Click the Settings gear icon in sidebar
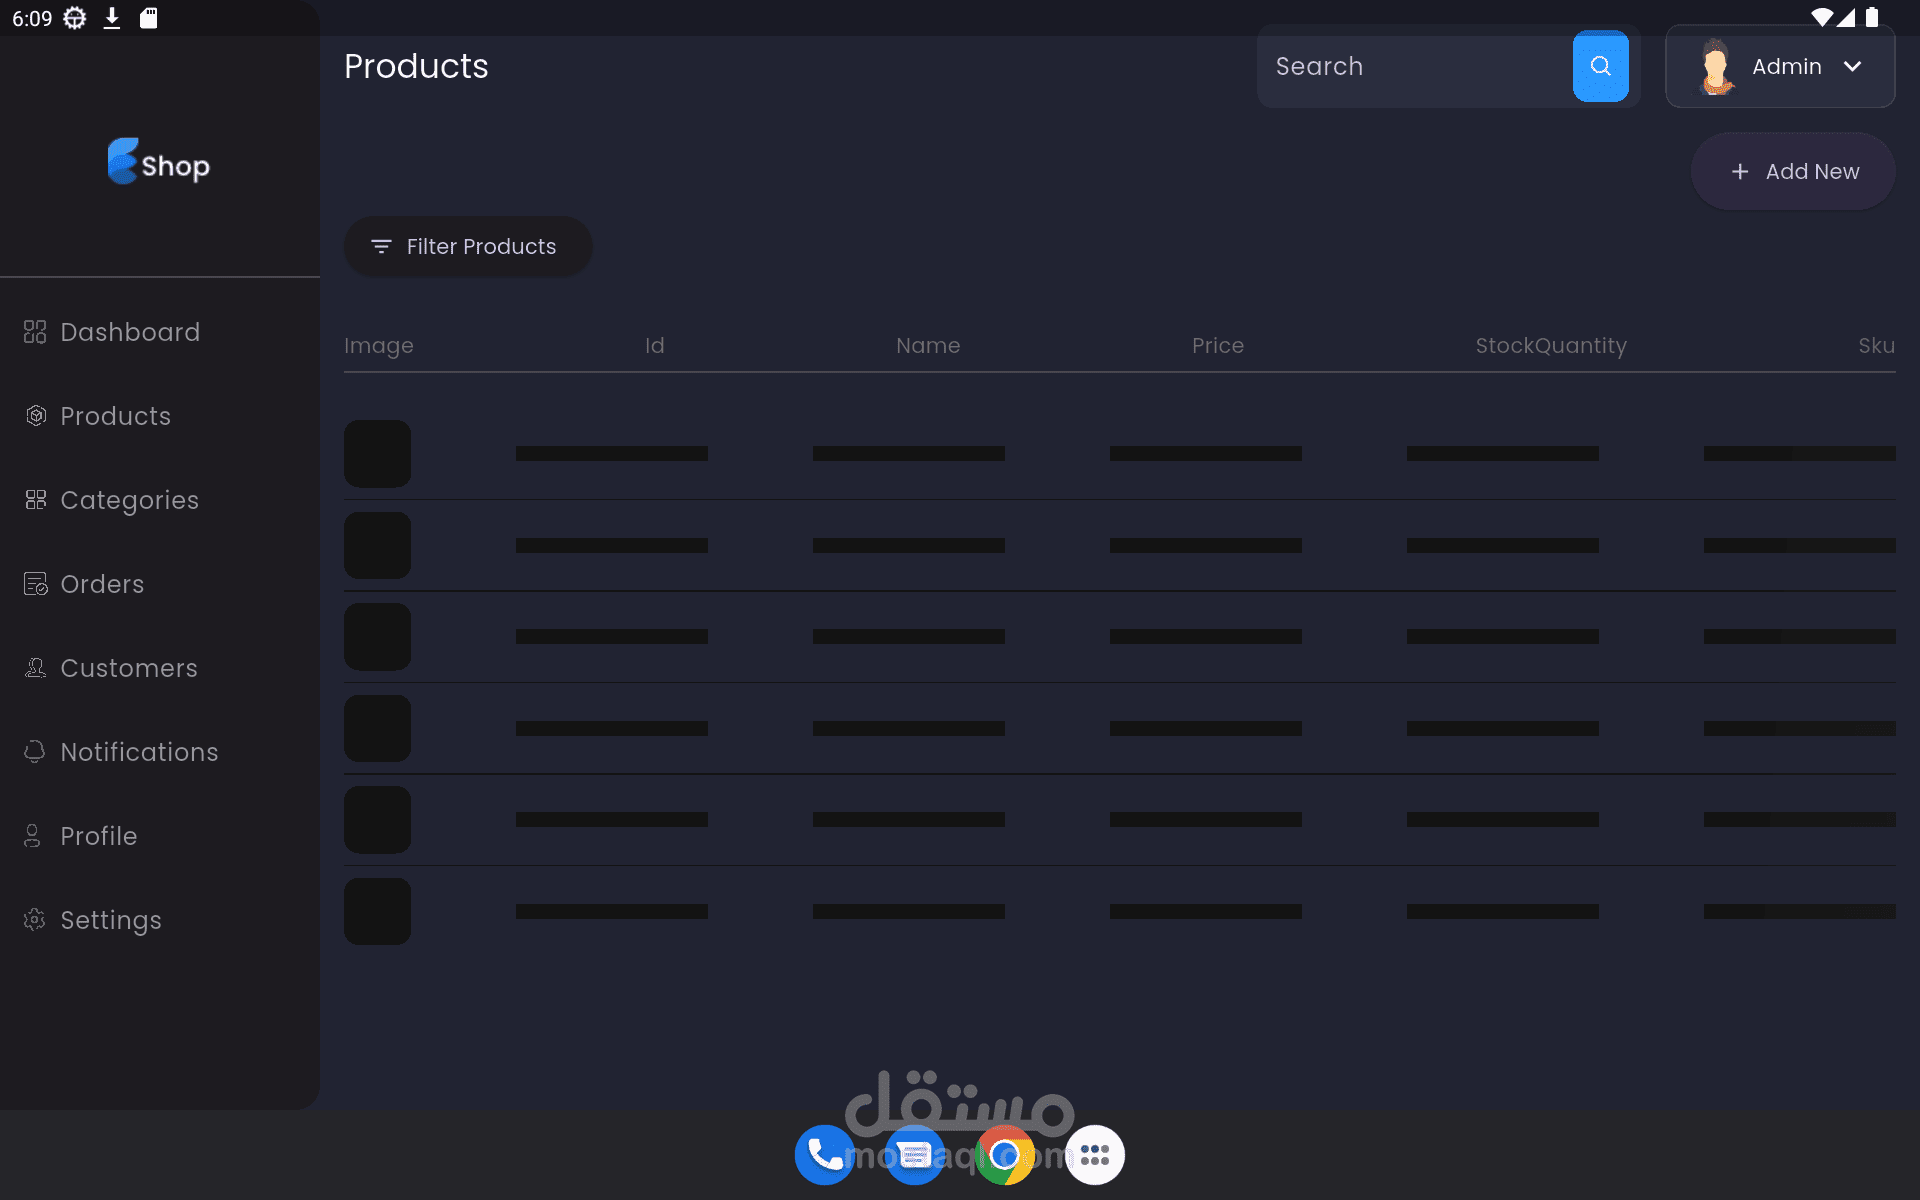This screenshot has width=1920, height=1200. click(x=35, y=920)
